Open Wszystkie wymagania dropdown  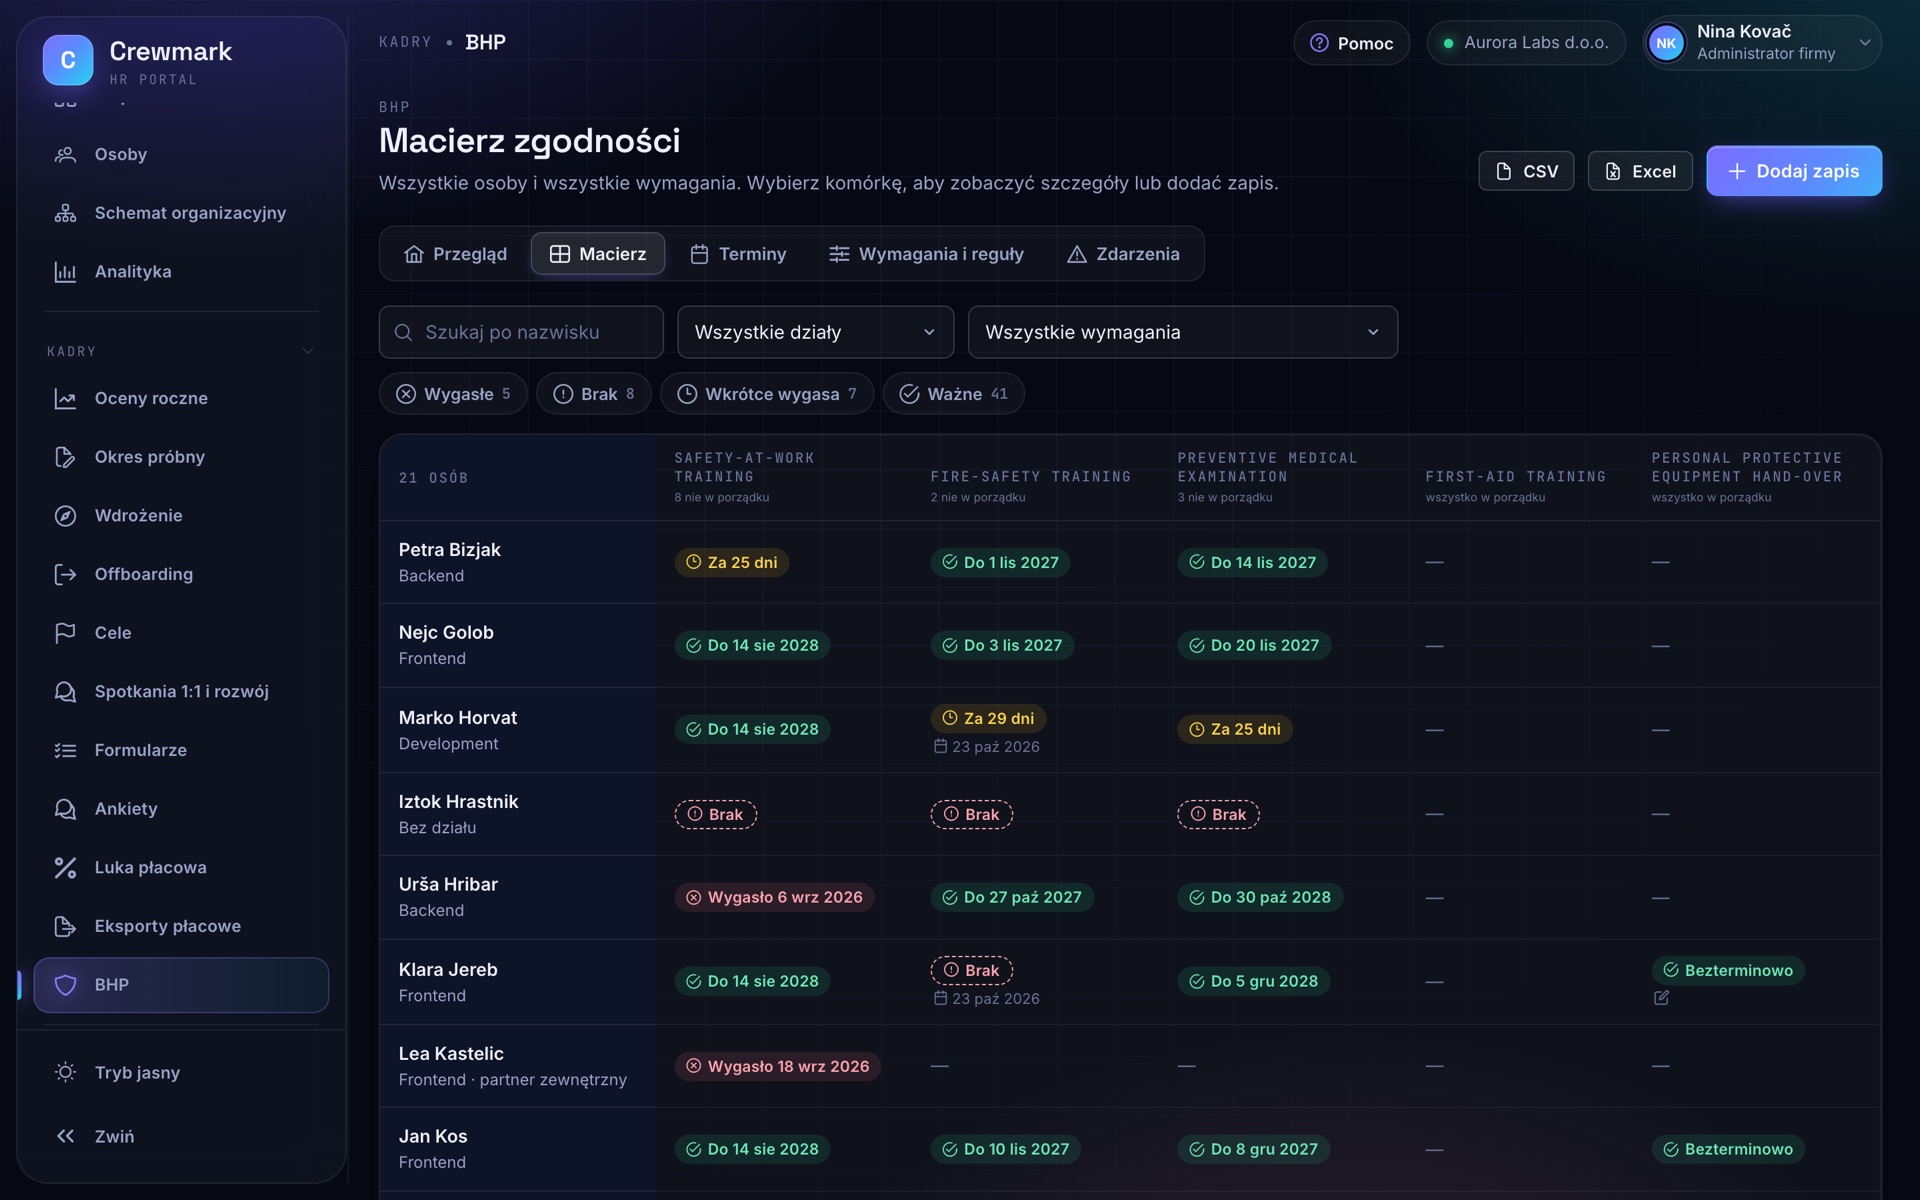pyautogui.click(x=1182, y=332)
